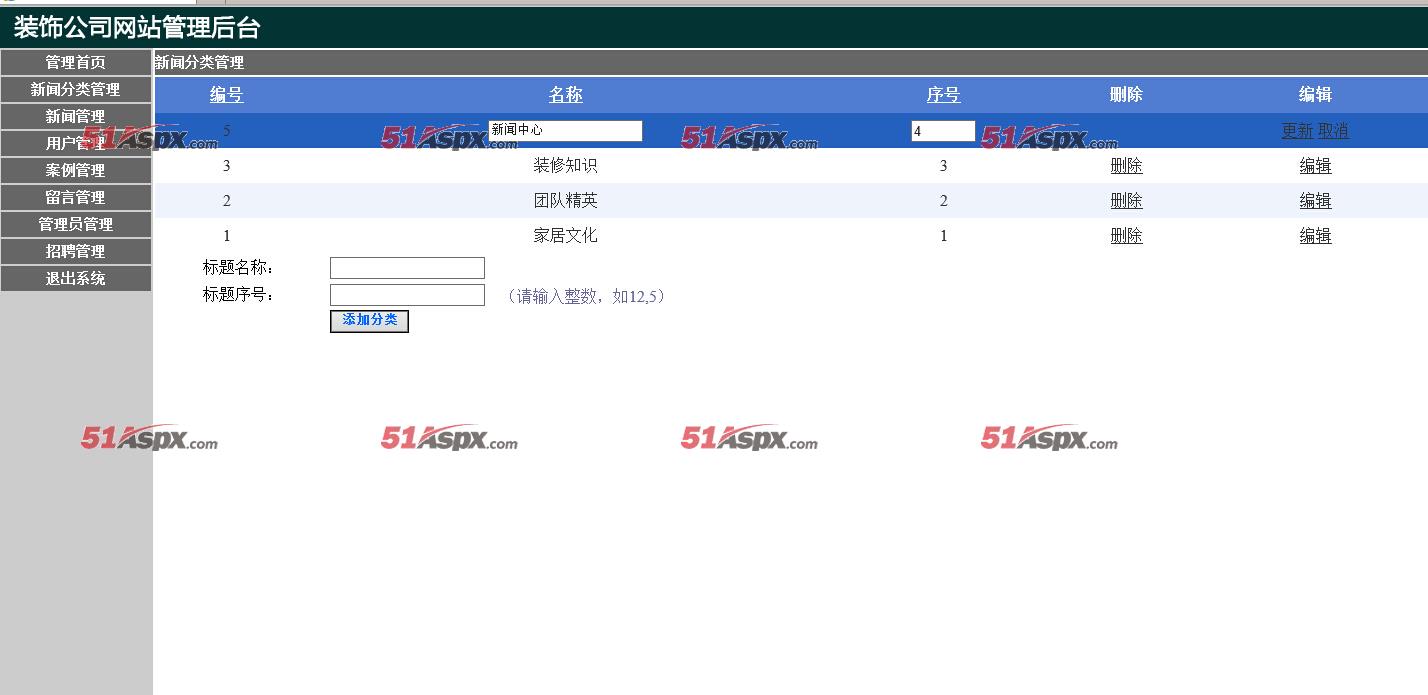The height and width of the screenshot is (695, 1428).
Task: Click the 编辑 column header
Action: [1315, 95]
